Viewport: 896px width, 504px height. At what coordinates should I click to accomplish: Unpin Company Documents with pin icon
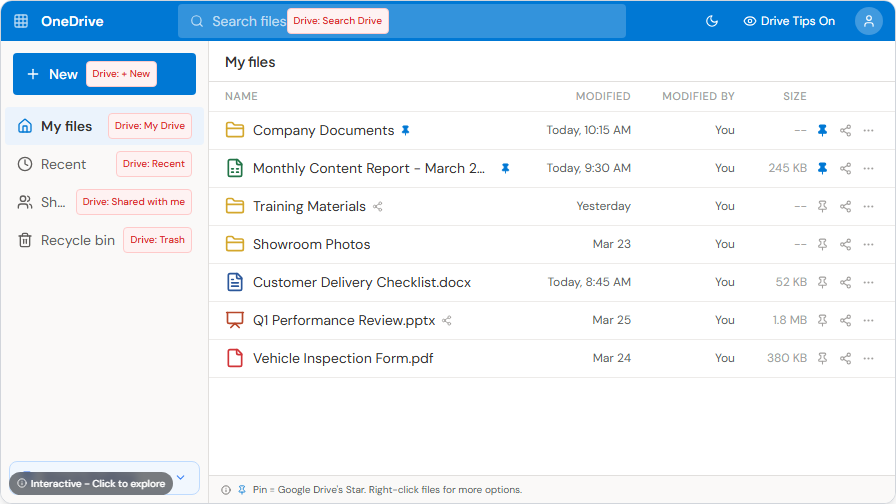(822, 130)
